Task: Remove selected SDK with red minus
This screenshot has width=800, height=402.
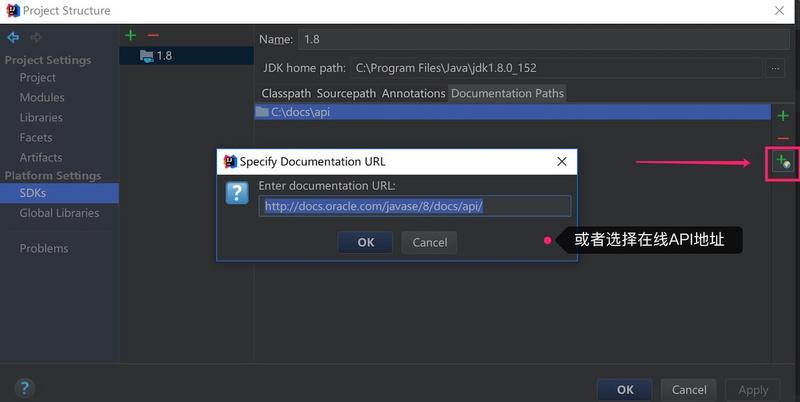Action: pos(153,35)
